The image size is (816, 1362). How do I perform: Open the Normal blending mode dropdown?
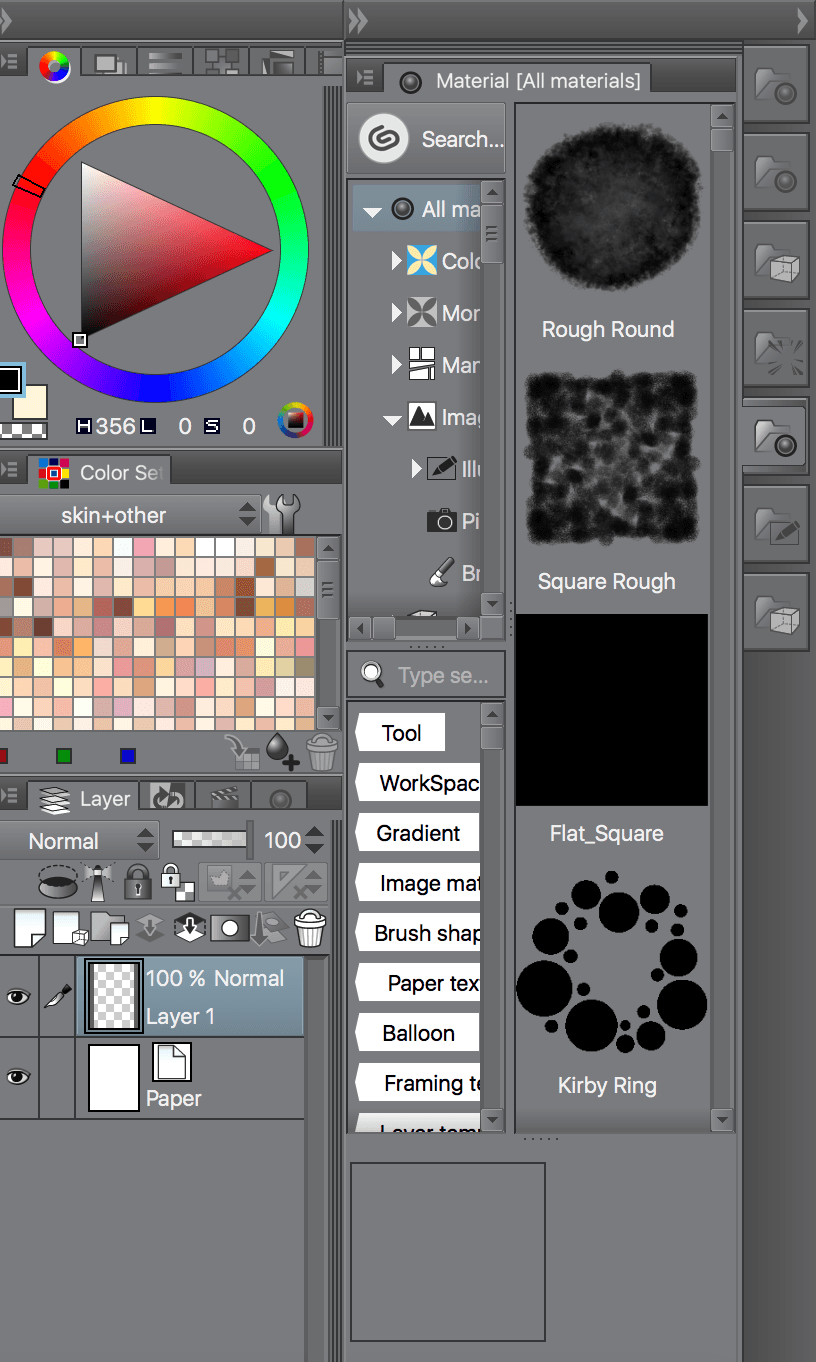tap(80, 840)
